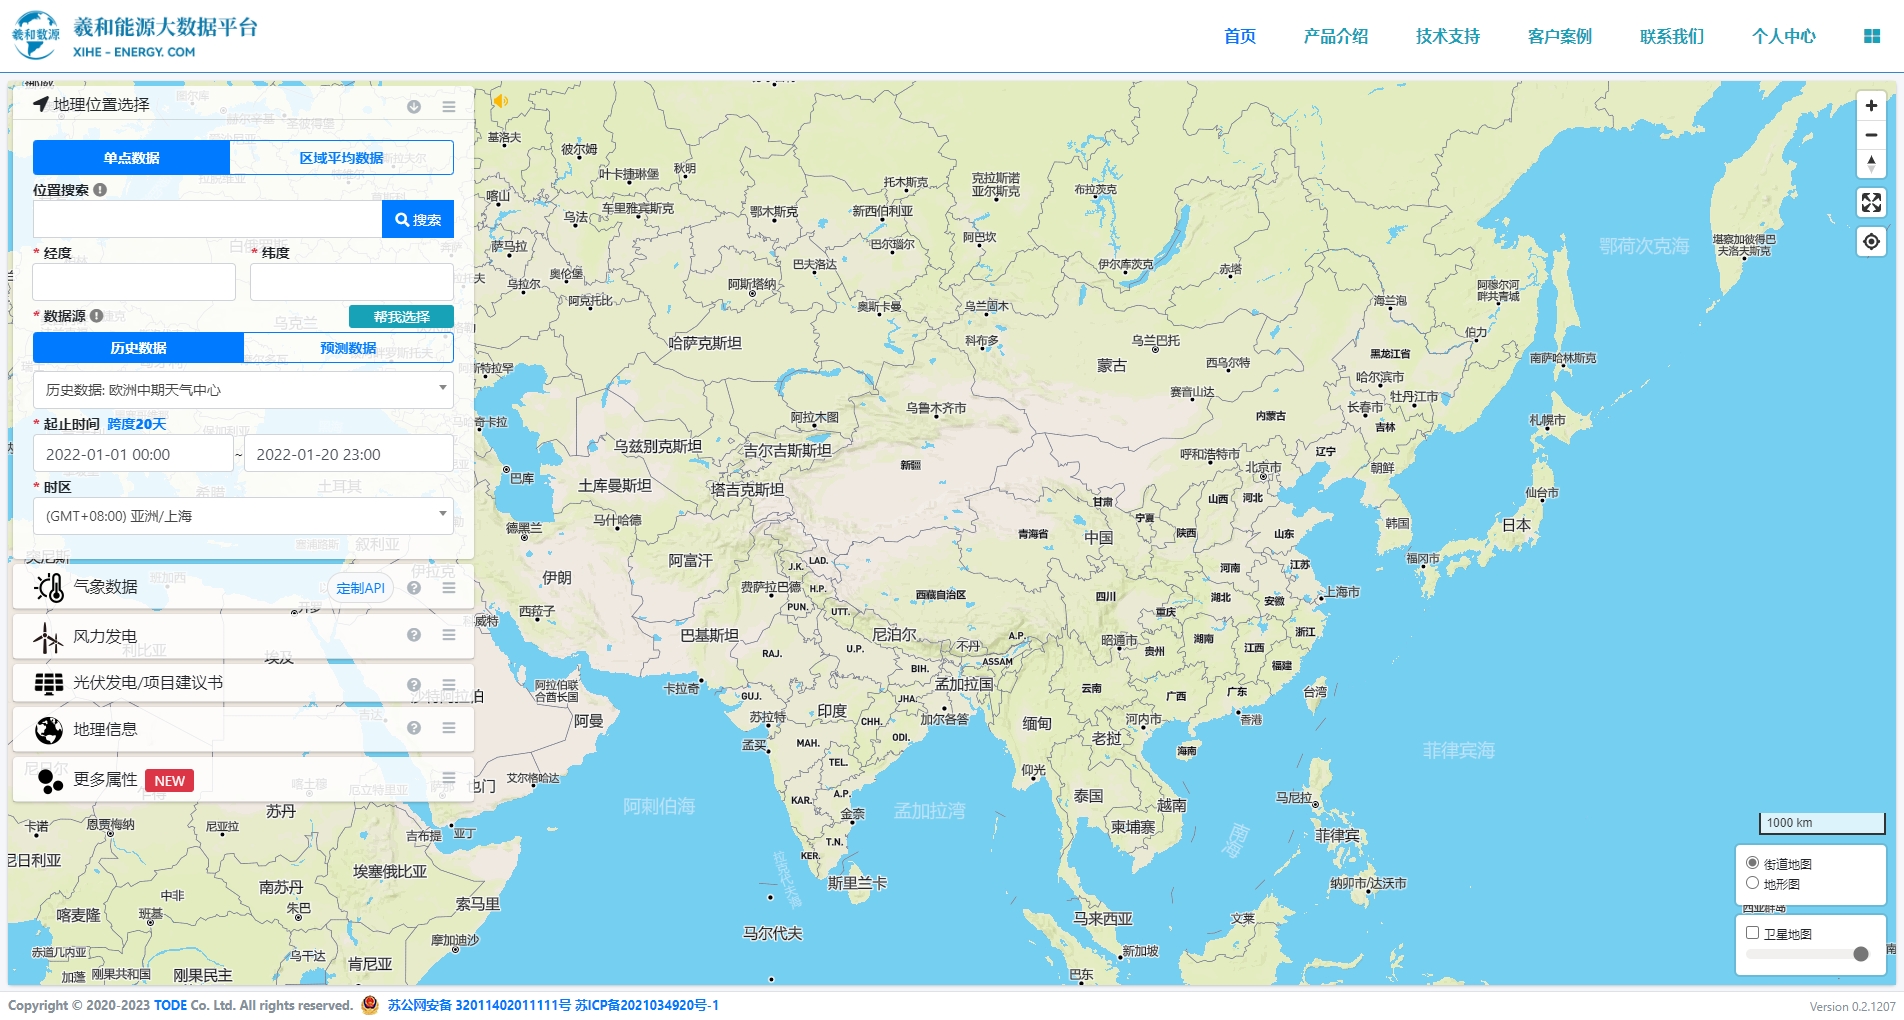Open help for the 风力发电 section
Image resolution: width=1904 pixels, height=1020 pixels.
[x=414, y=635]
